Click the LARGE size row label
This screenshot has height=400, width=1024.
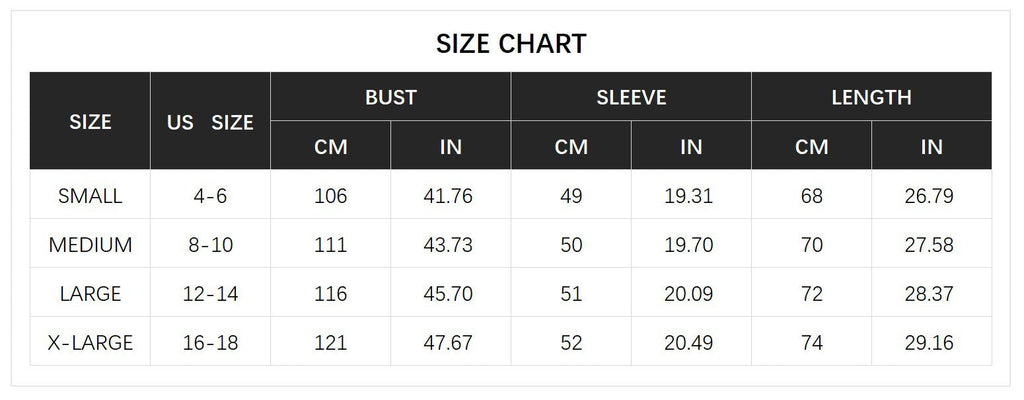(90, 294)
